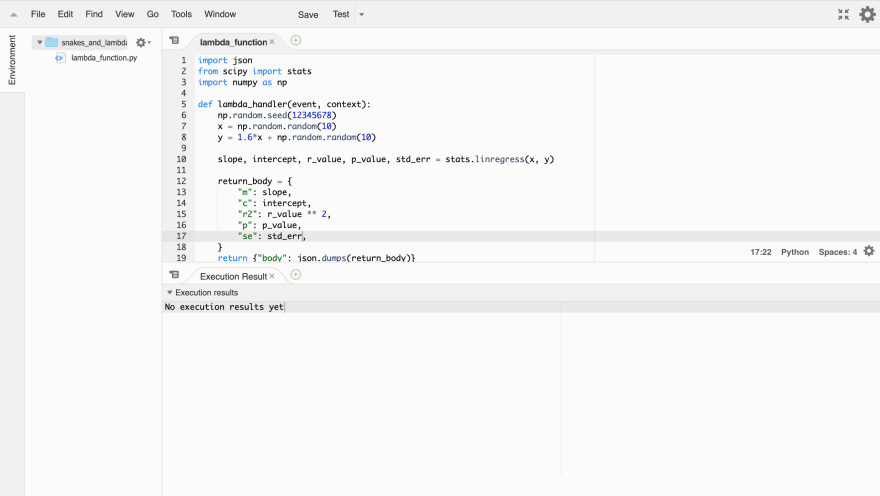Collapse the Execution results section
The height and width of the screenshot is (496, 880).
tap(169, 292)
